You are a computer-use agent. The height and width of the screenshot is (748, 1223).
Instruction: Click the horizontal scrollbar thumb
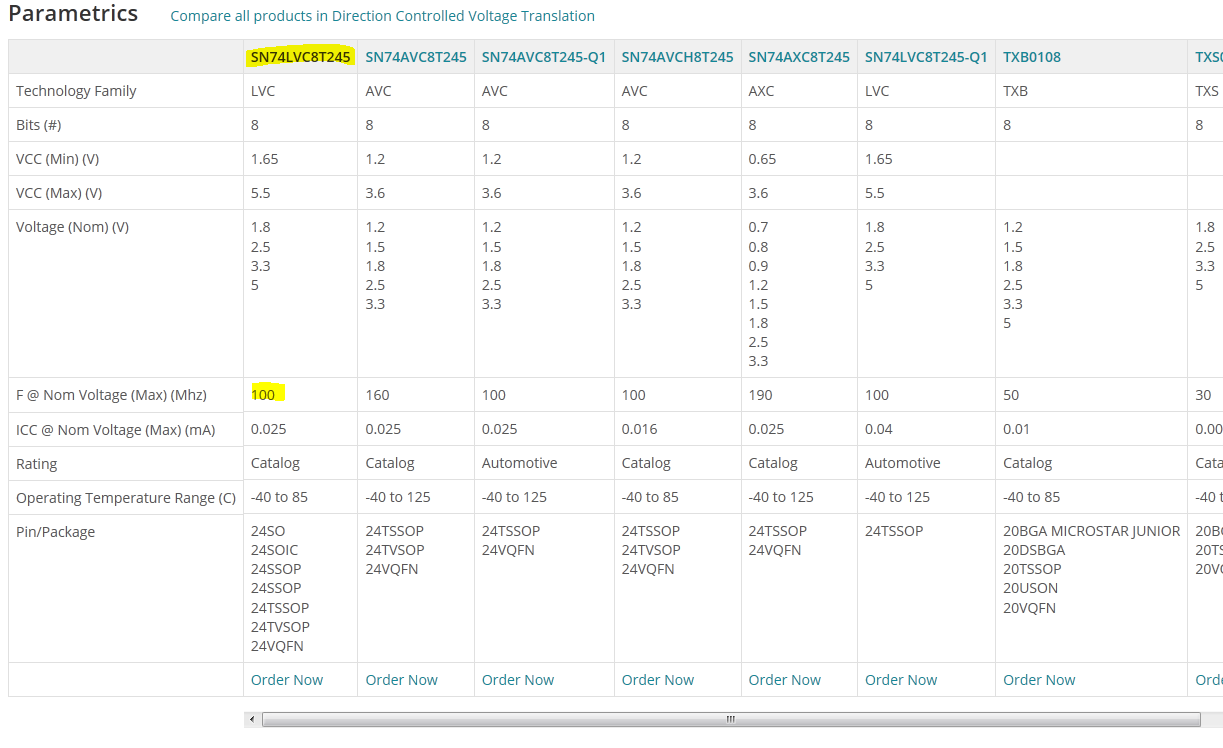point(731,719)
